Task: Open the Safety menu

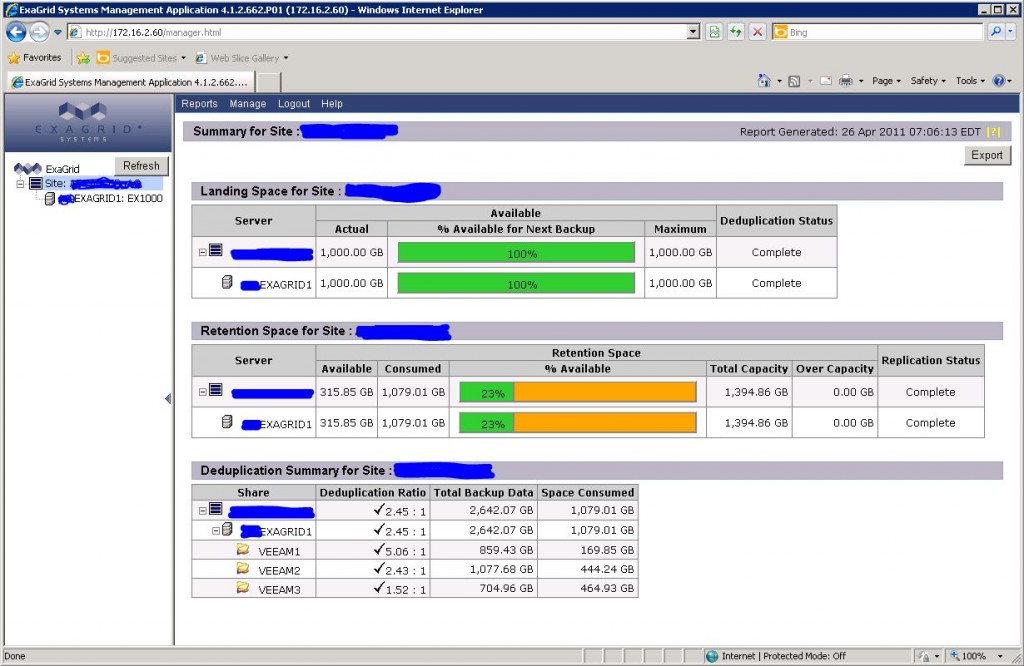Action: click(928, 81)
